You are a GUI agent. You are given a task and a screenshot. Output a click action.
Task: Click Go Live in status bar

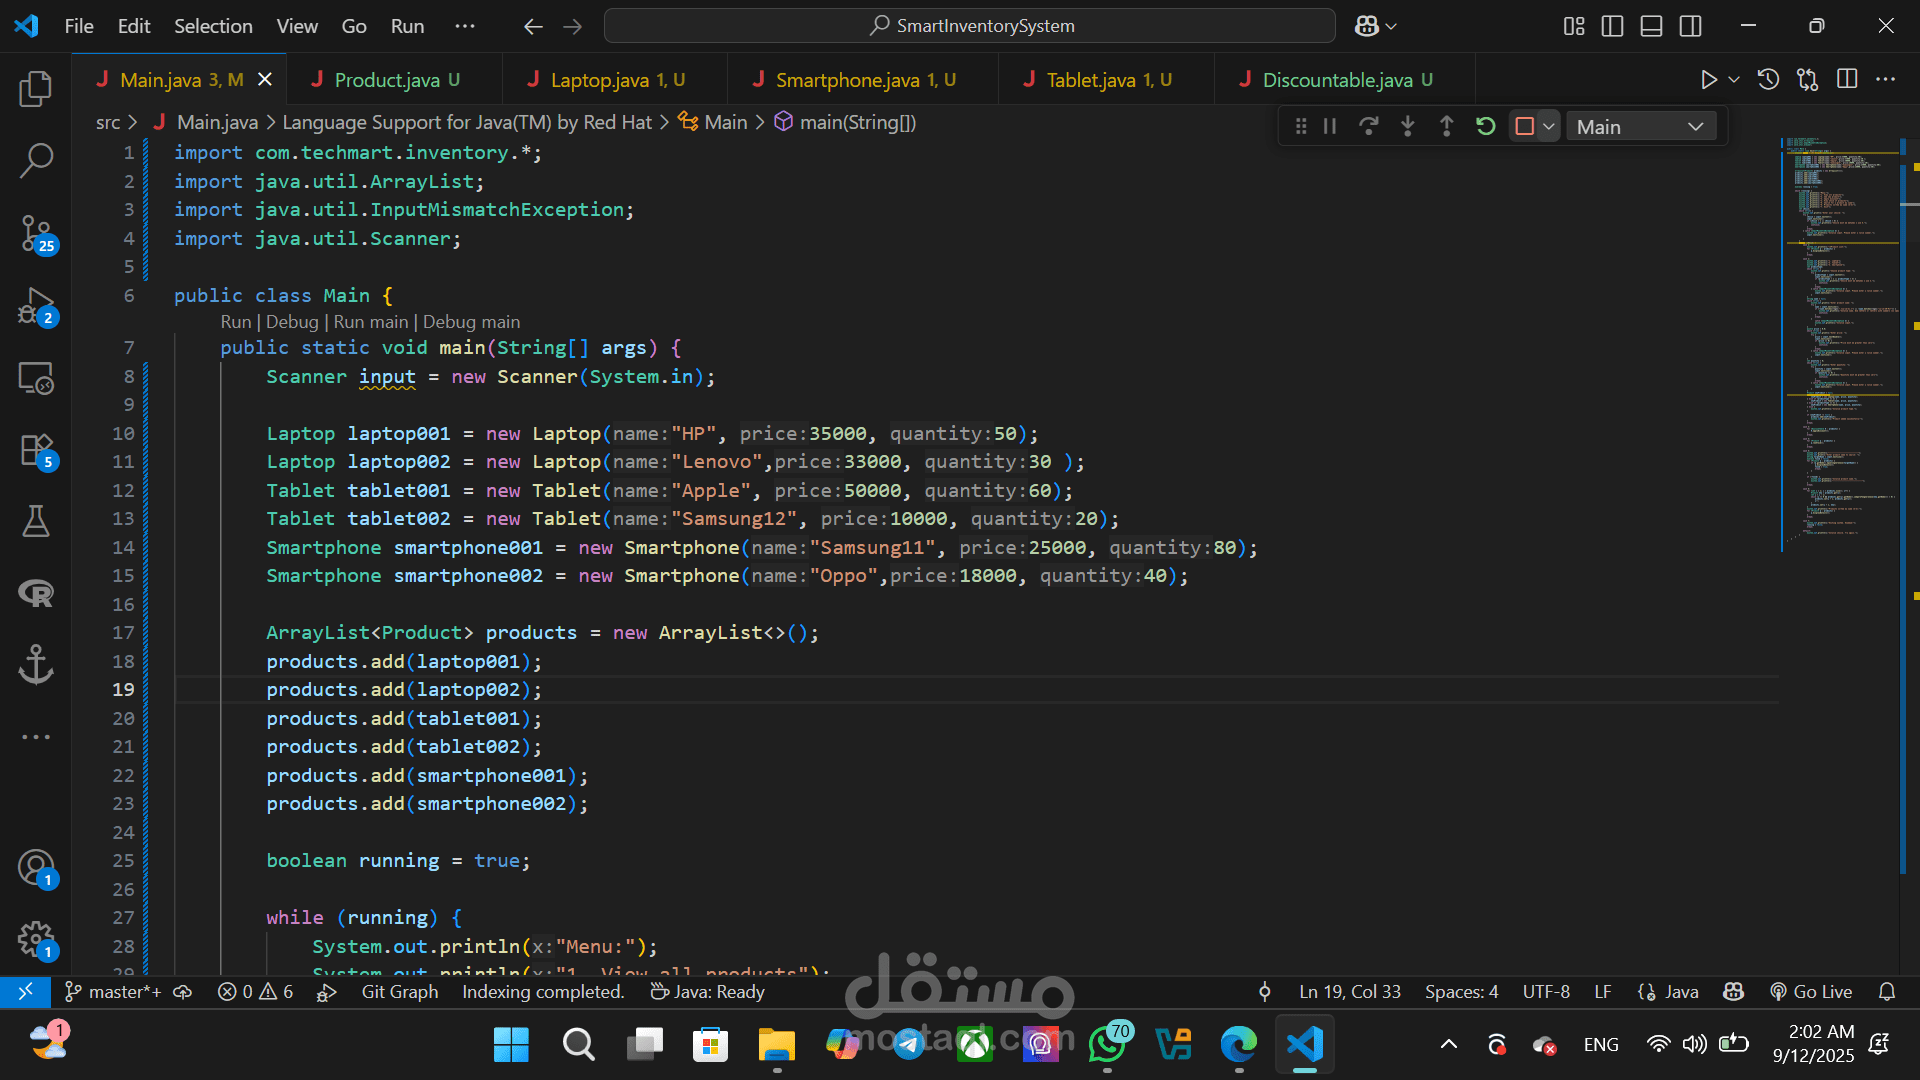[x=1811, y=992]
